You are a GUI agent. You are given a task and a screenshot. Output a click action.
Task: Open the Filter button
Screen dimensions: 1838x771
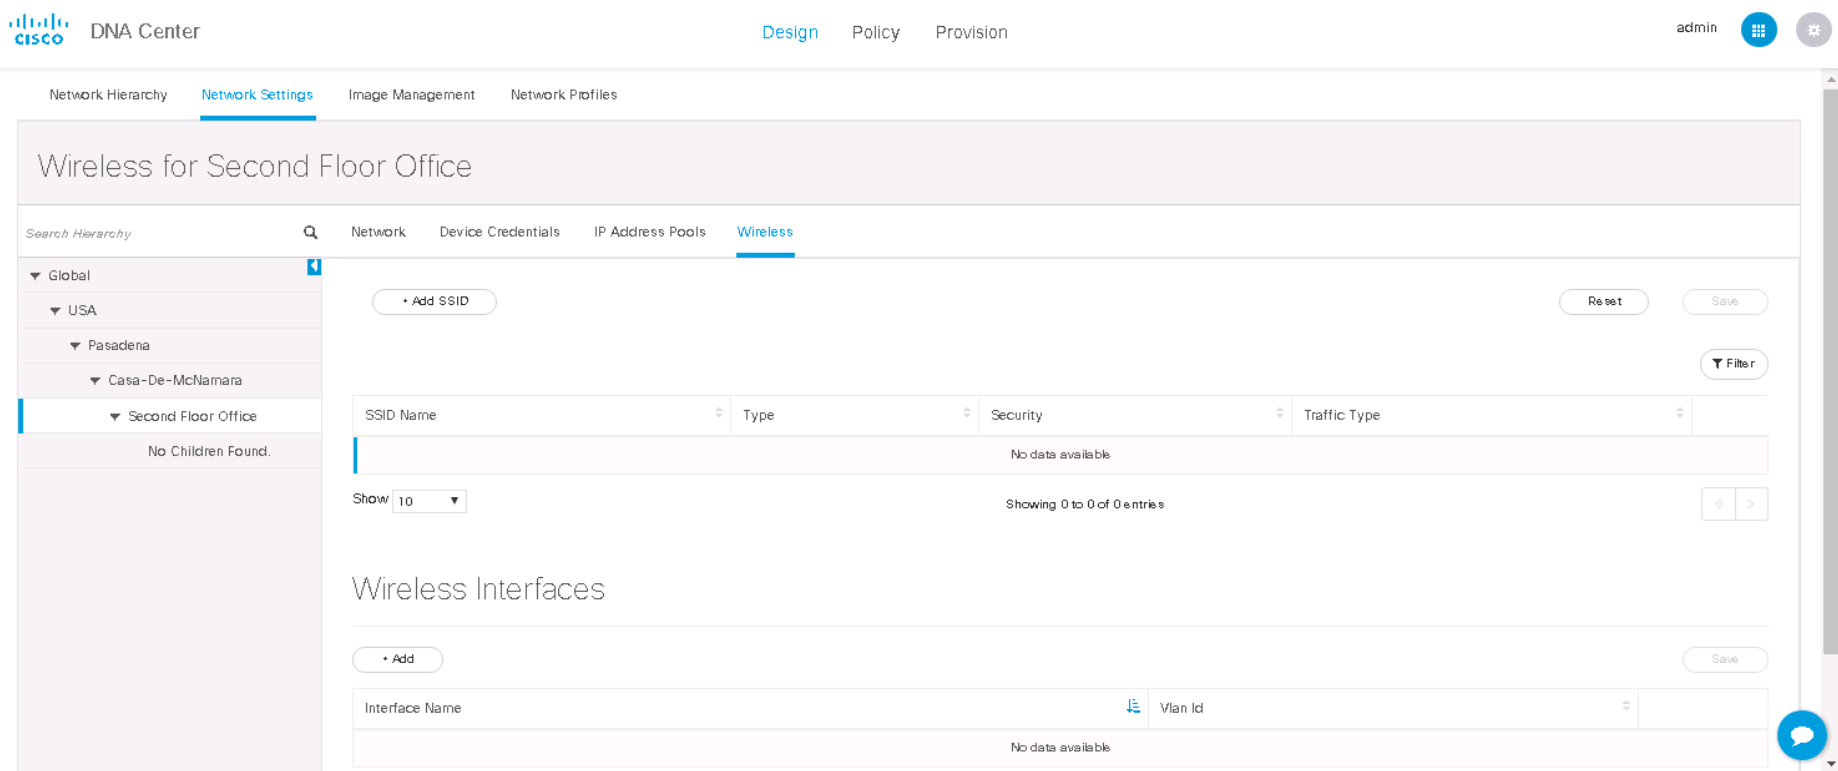[1733, 364]
